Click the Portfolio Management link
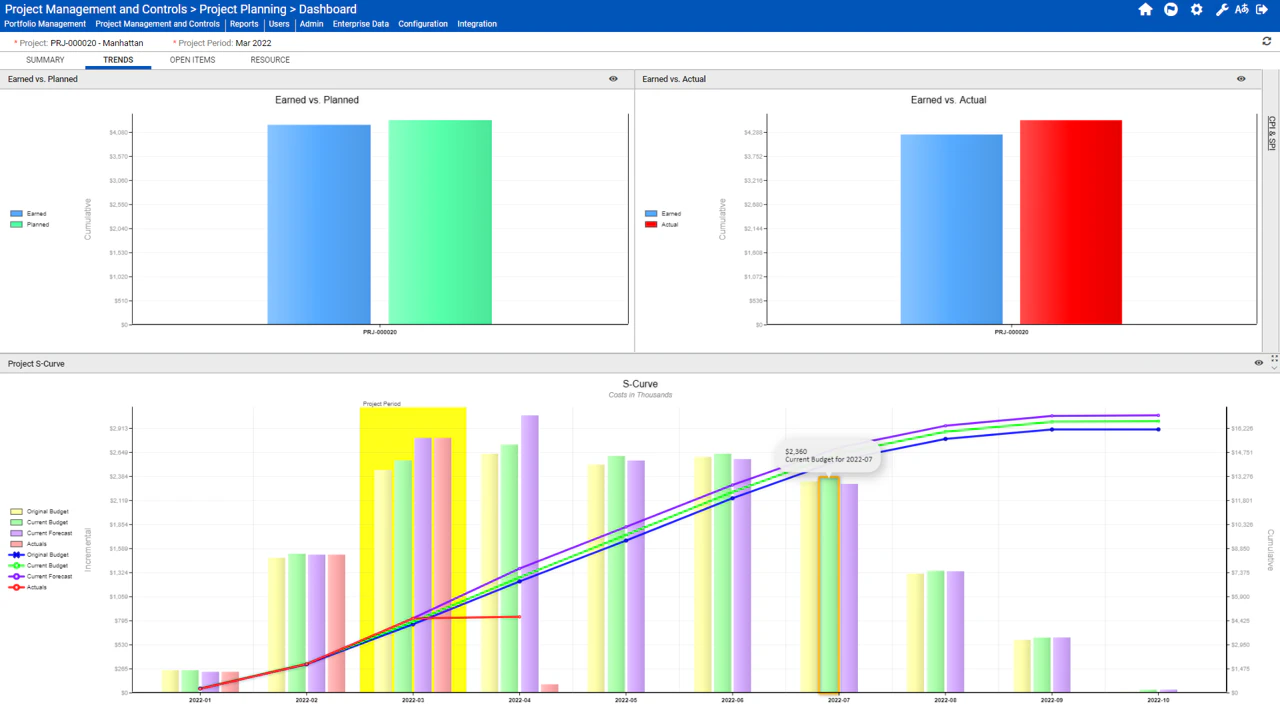This screenshot has height=720, width=1280. (45, 24)
